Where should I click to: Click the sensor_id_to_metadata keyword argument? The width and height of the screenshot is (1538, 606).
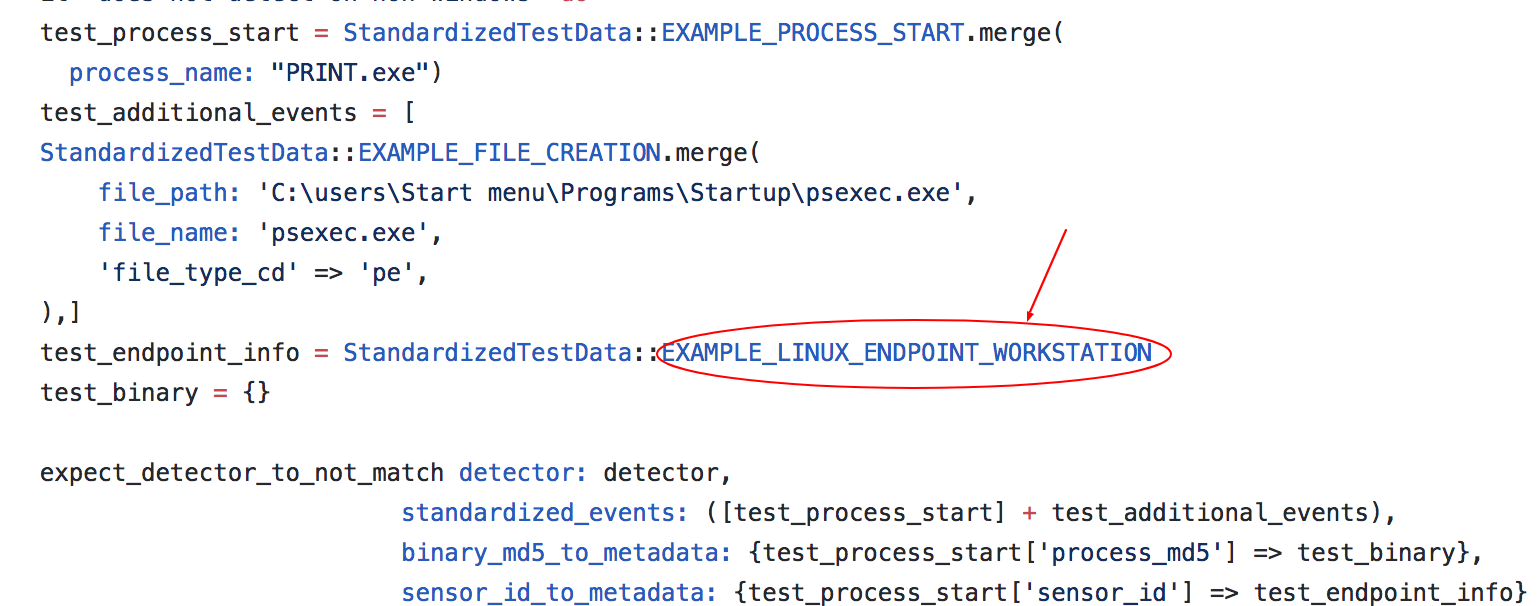point(559,593)
